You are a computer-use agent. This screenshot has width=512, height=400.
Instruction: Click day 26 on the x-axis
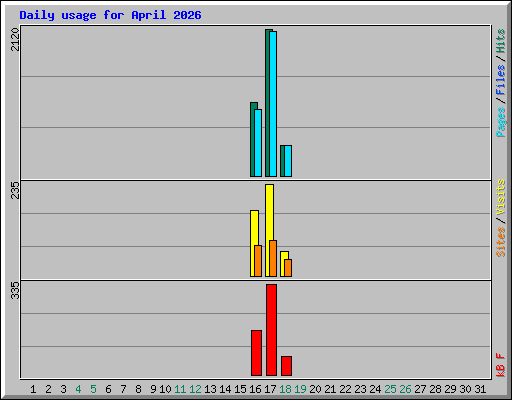point(405,389)
